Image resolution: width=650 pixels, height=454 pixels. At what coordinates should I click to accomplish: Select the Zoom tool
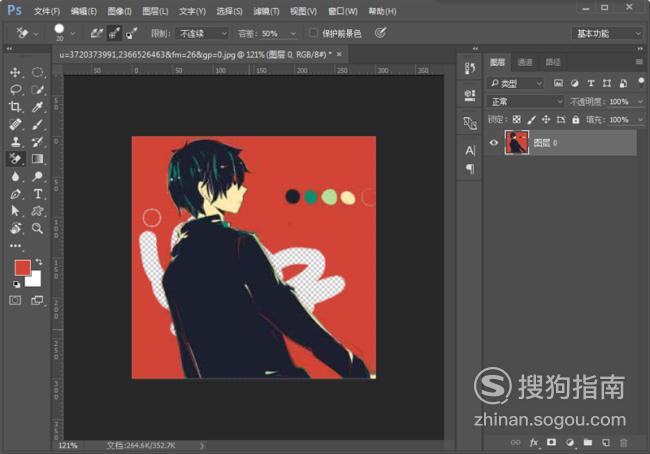37,228
